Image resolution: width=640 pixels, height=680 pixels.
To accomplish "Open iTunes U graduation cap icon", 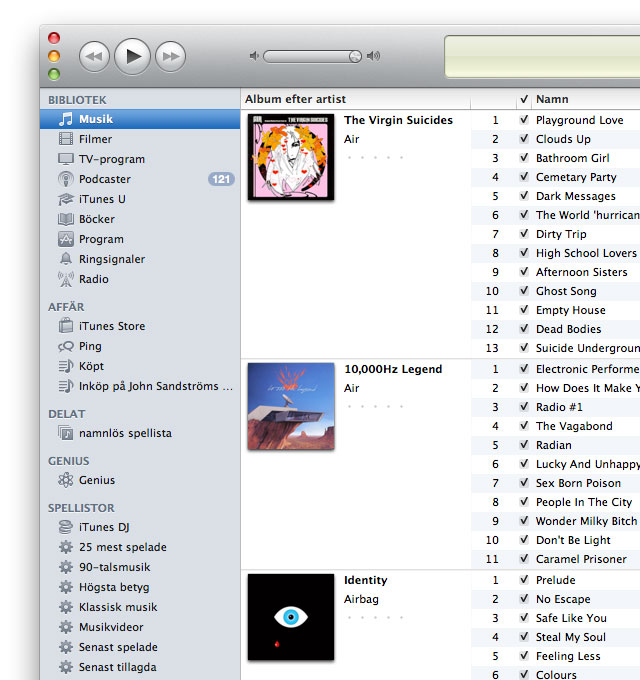I will pos(65,199).
